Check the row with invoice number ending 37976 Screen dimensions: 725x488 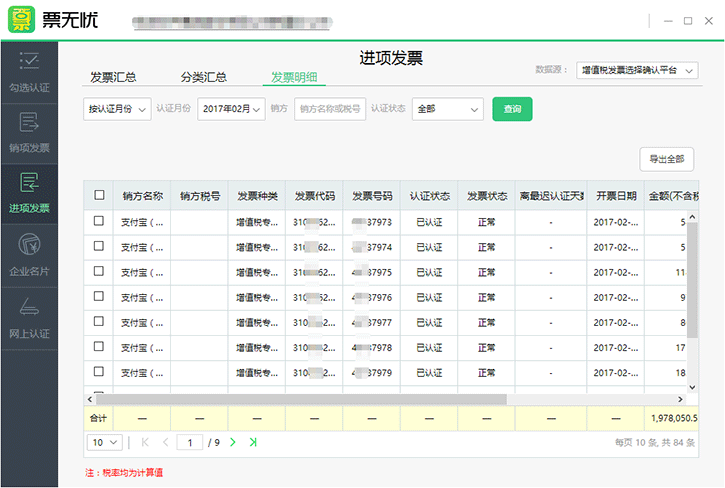point(98,296)
